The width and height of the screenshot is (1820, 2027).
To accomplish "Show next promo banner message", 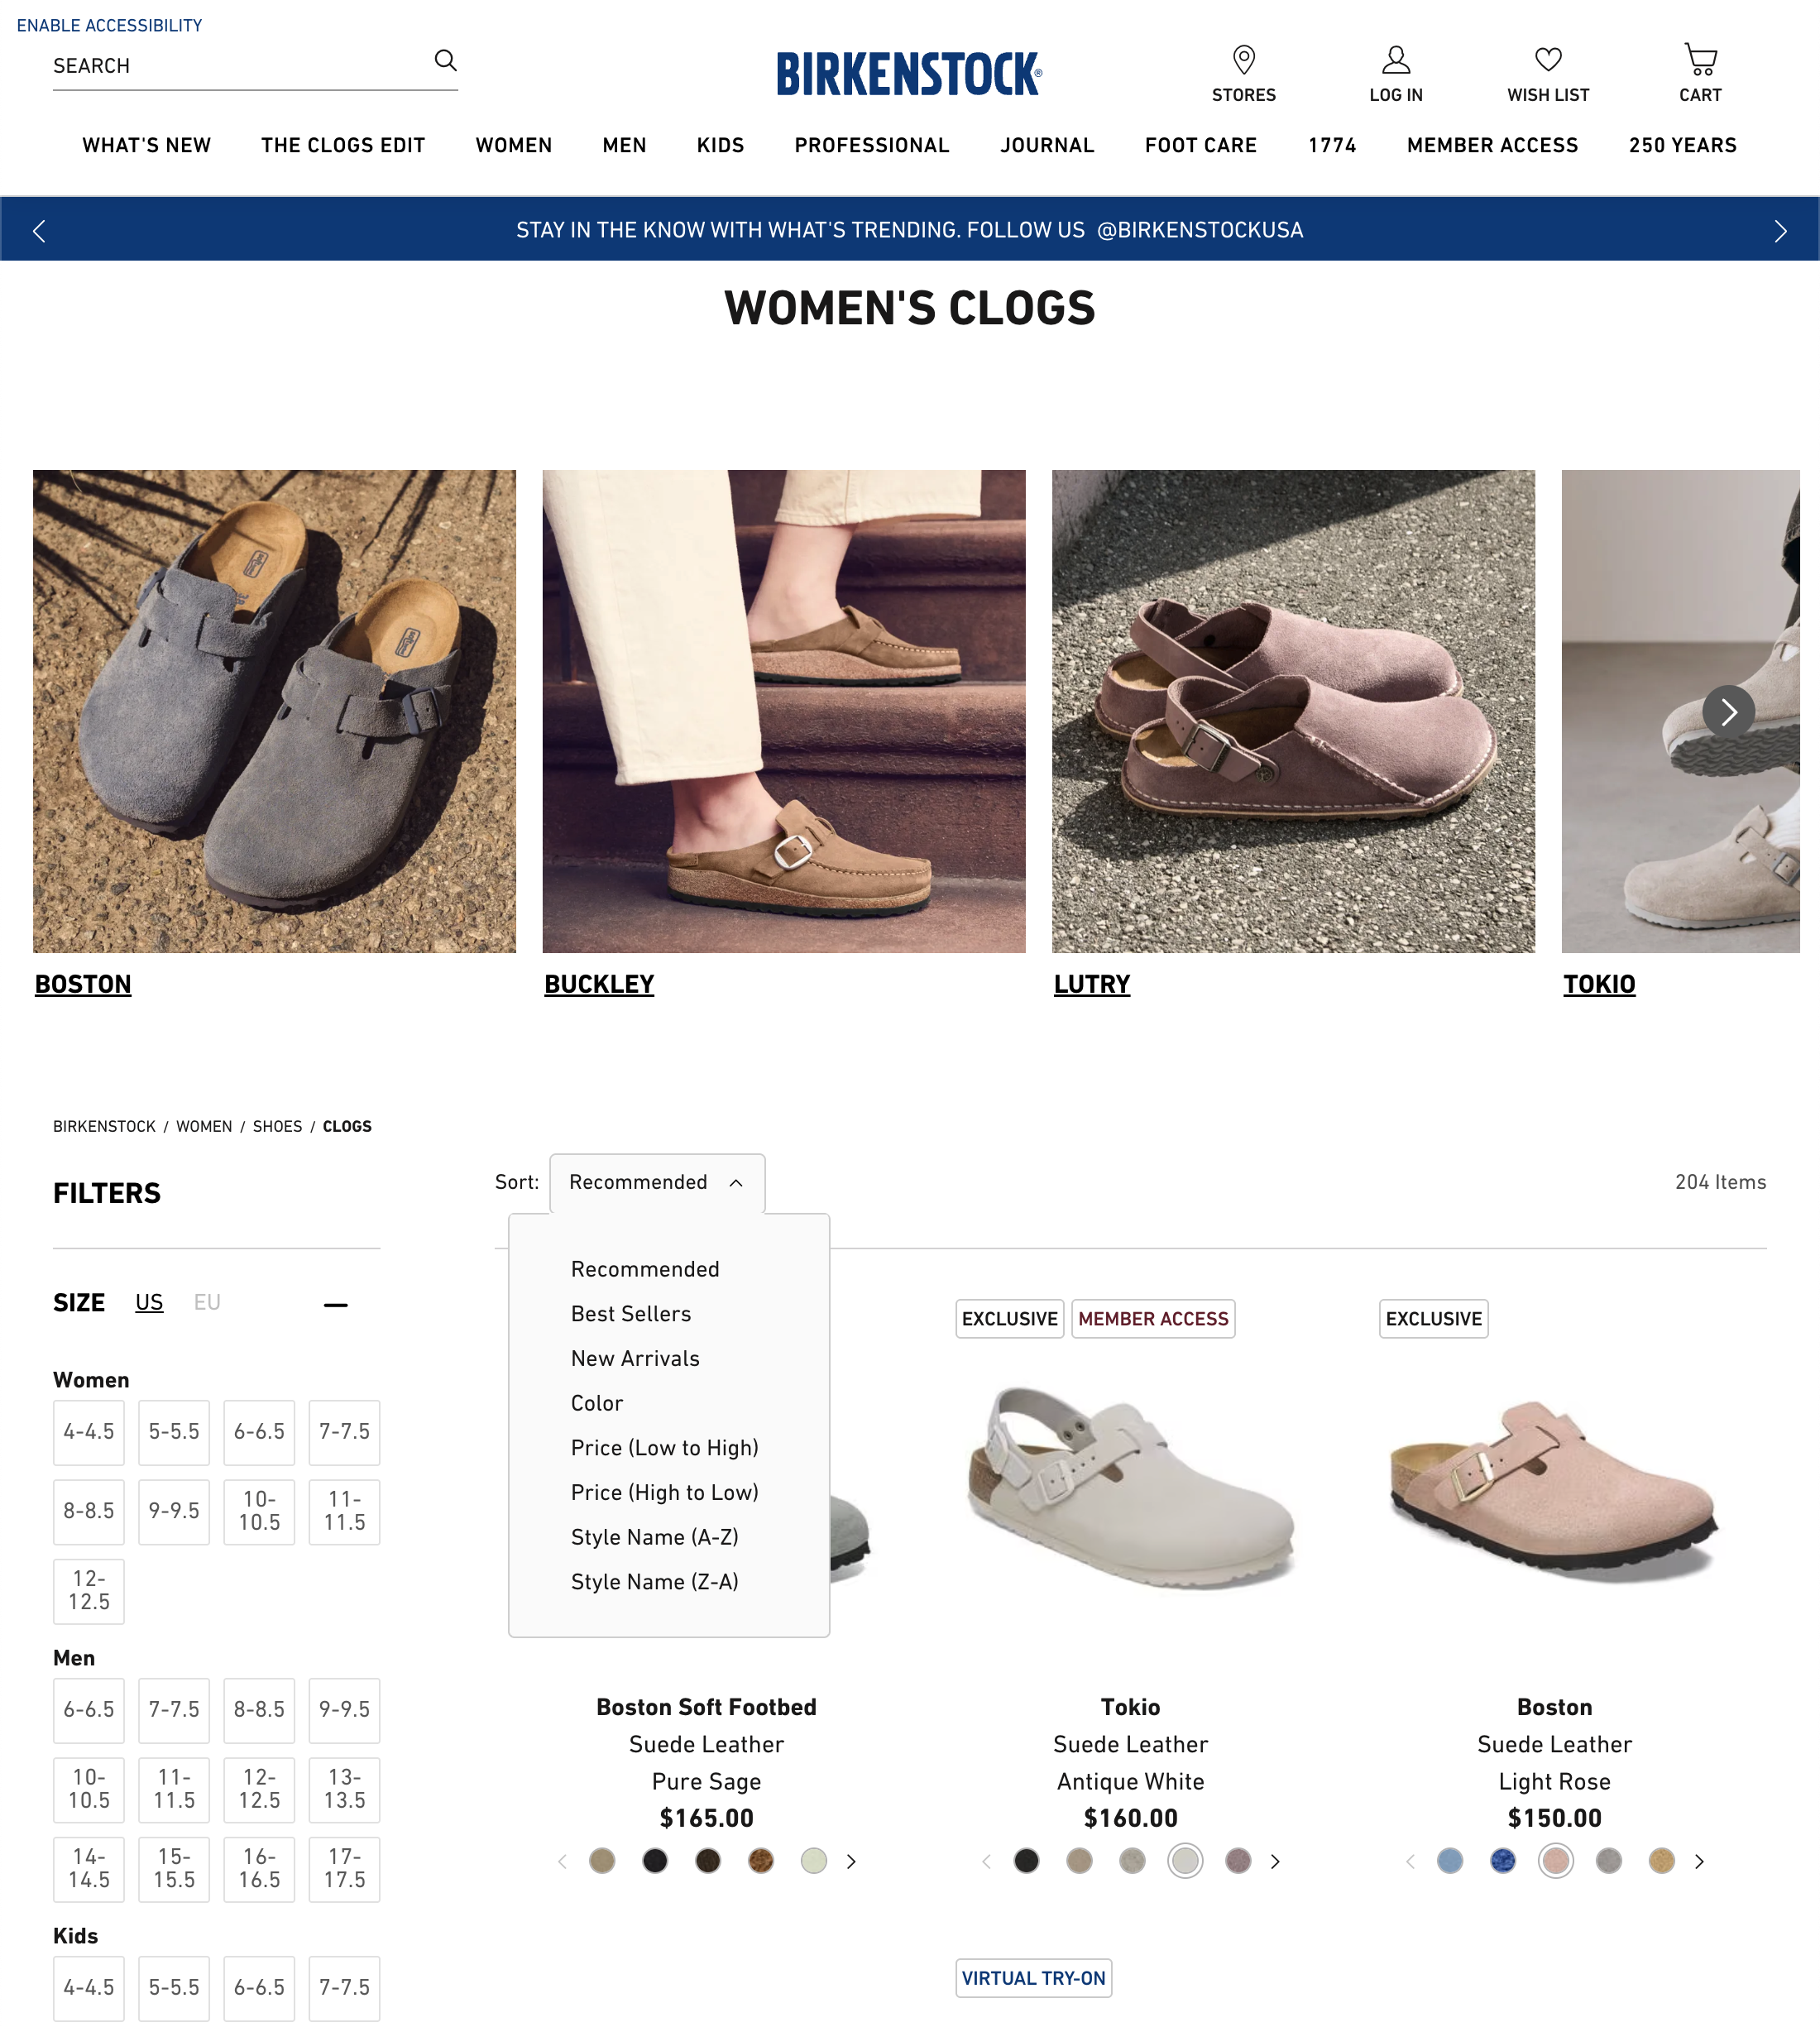I will point(1780,231).
